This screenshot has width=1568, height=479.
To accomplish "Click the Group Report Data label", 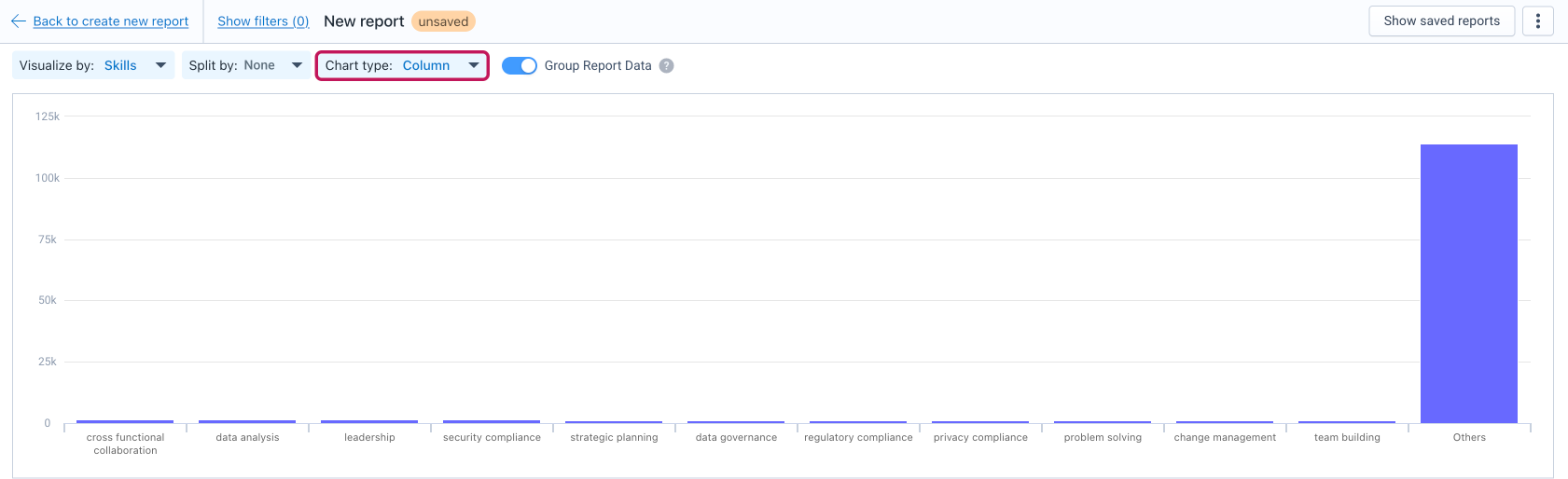I will (598, 66).
